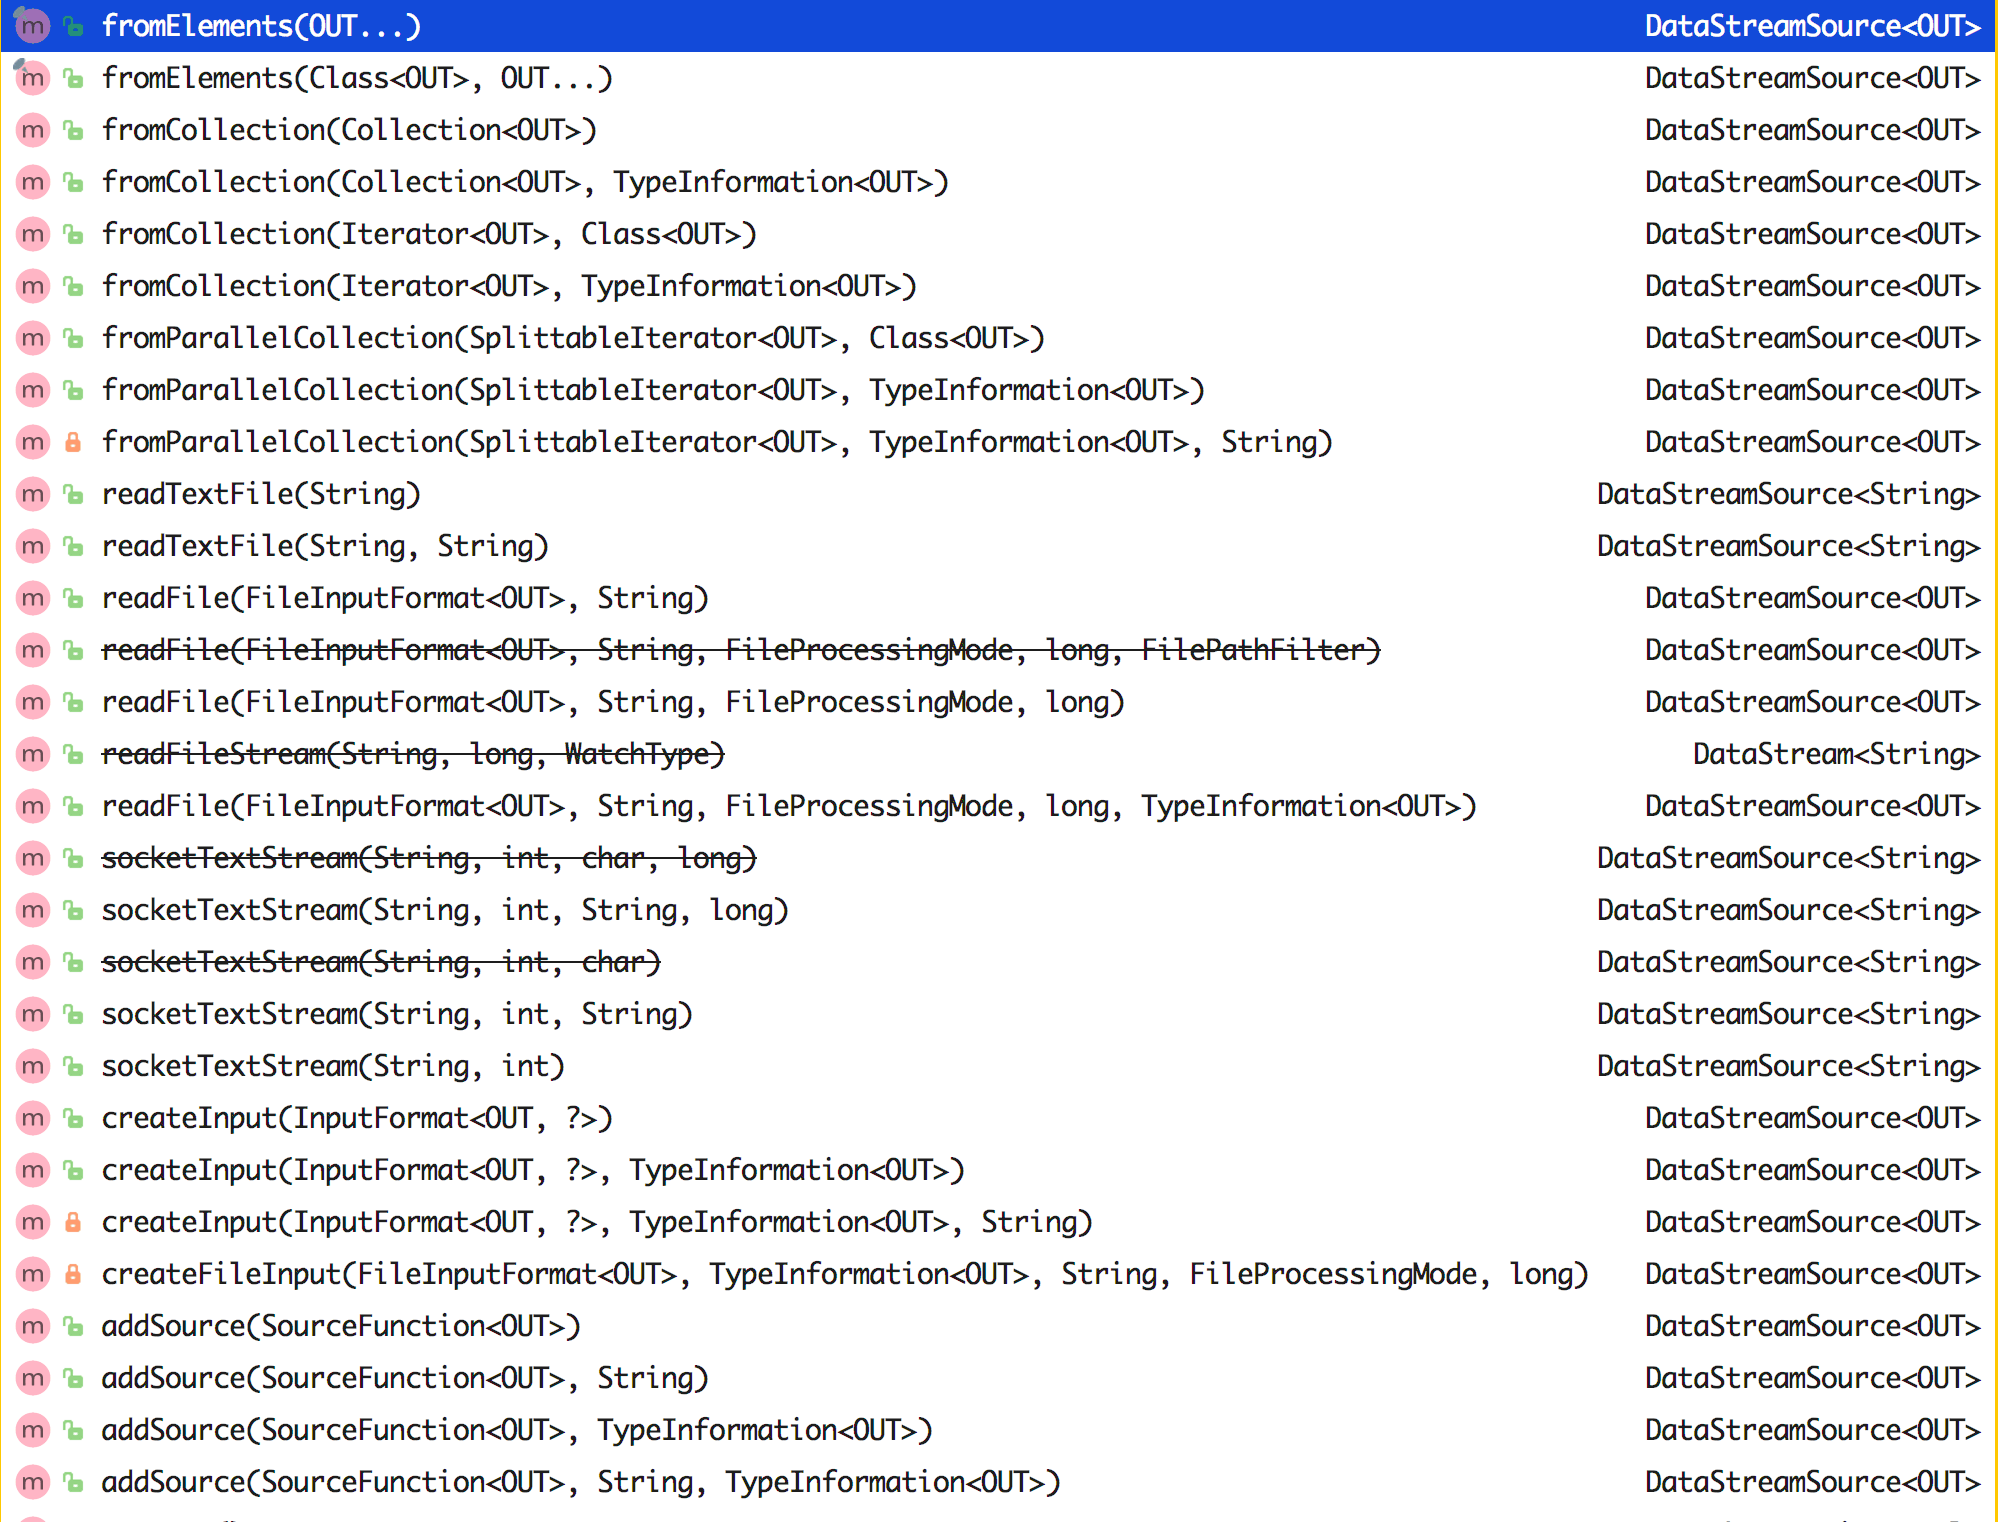Image resolution: width=1998 pixels, height=1522 pixels.
Task: Click DataStream<String> return type of readFileStream
Action: click(1835, 754)
